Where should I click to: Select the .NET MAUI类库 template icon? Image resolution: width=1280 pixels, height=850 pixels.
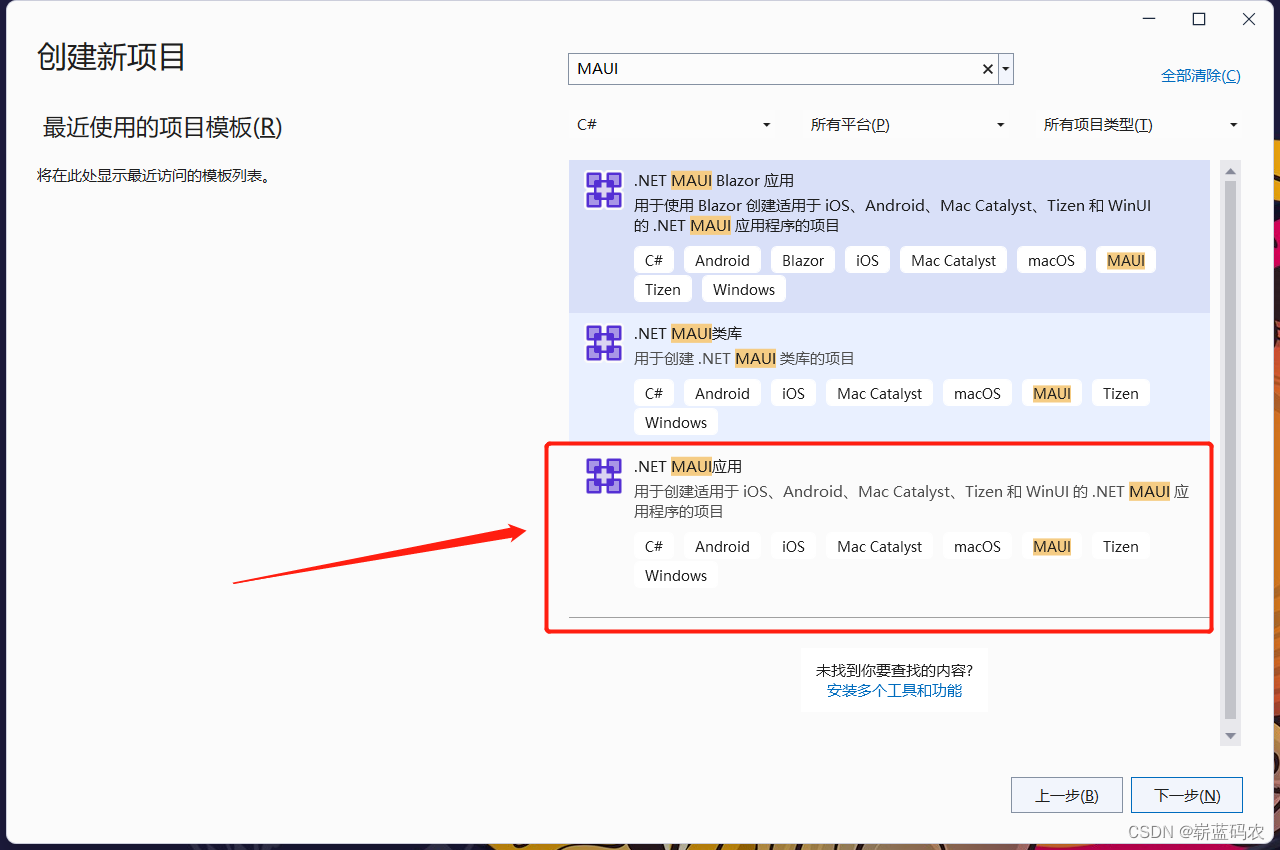604,343
